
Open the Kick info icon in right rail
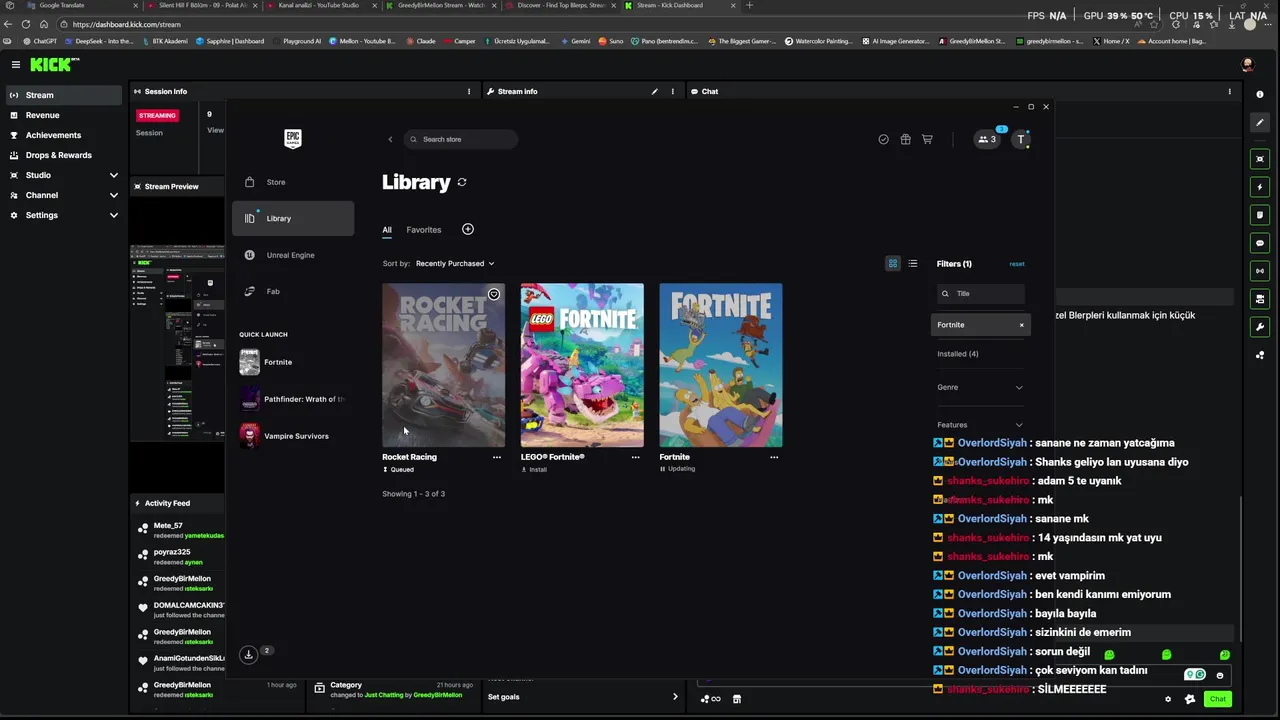coord(1260,94)
